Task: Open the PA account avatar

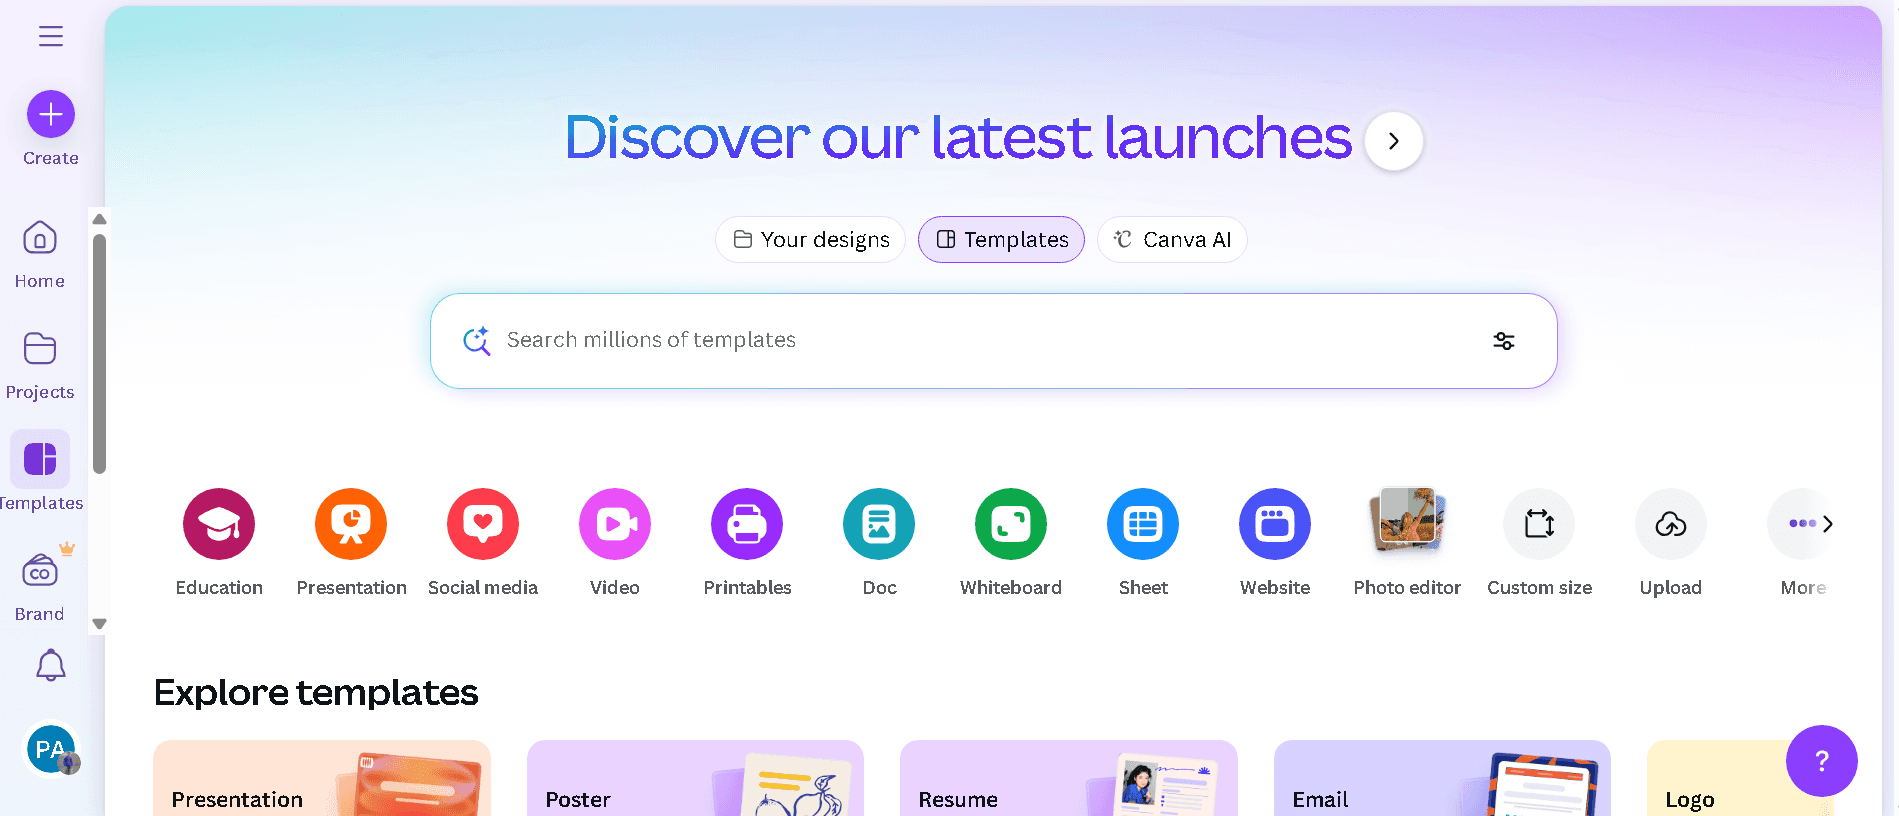Action: 51,749
